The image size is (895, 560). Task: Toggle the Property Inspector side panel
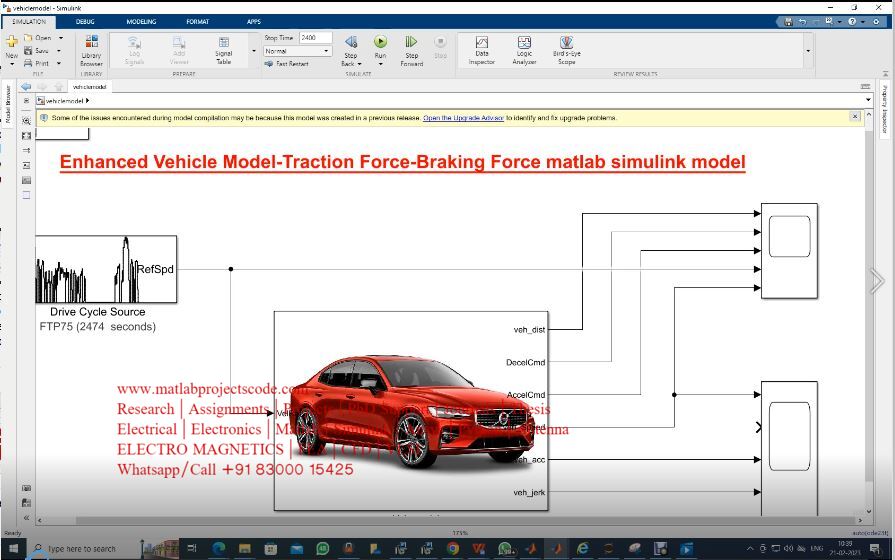coord(884,108)
